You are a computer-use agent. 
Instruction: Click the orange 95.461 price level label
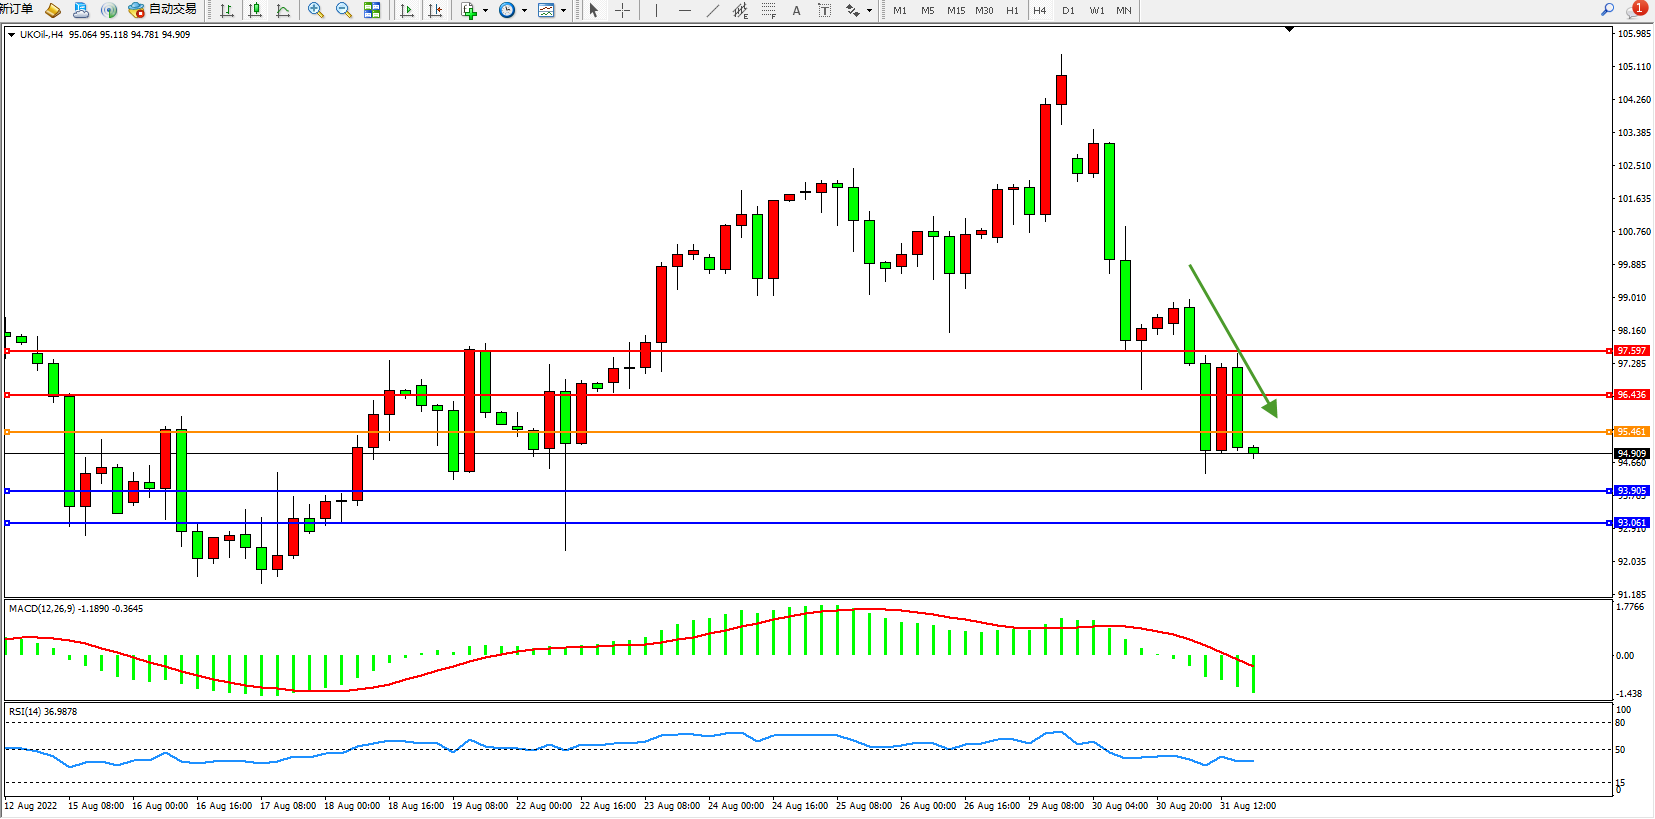click(1631, 432)
